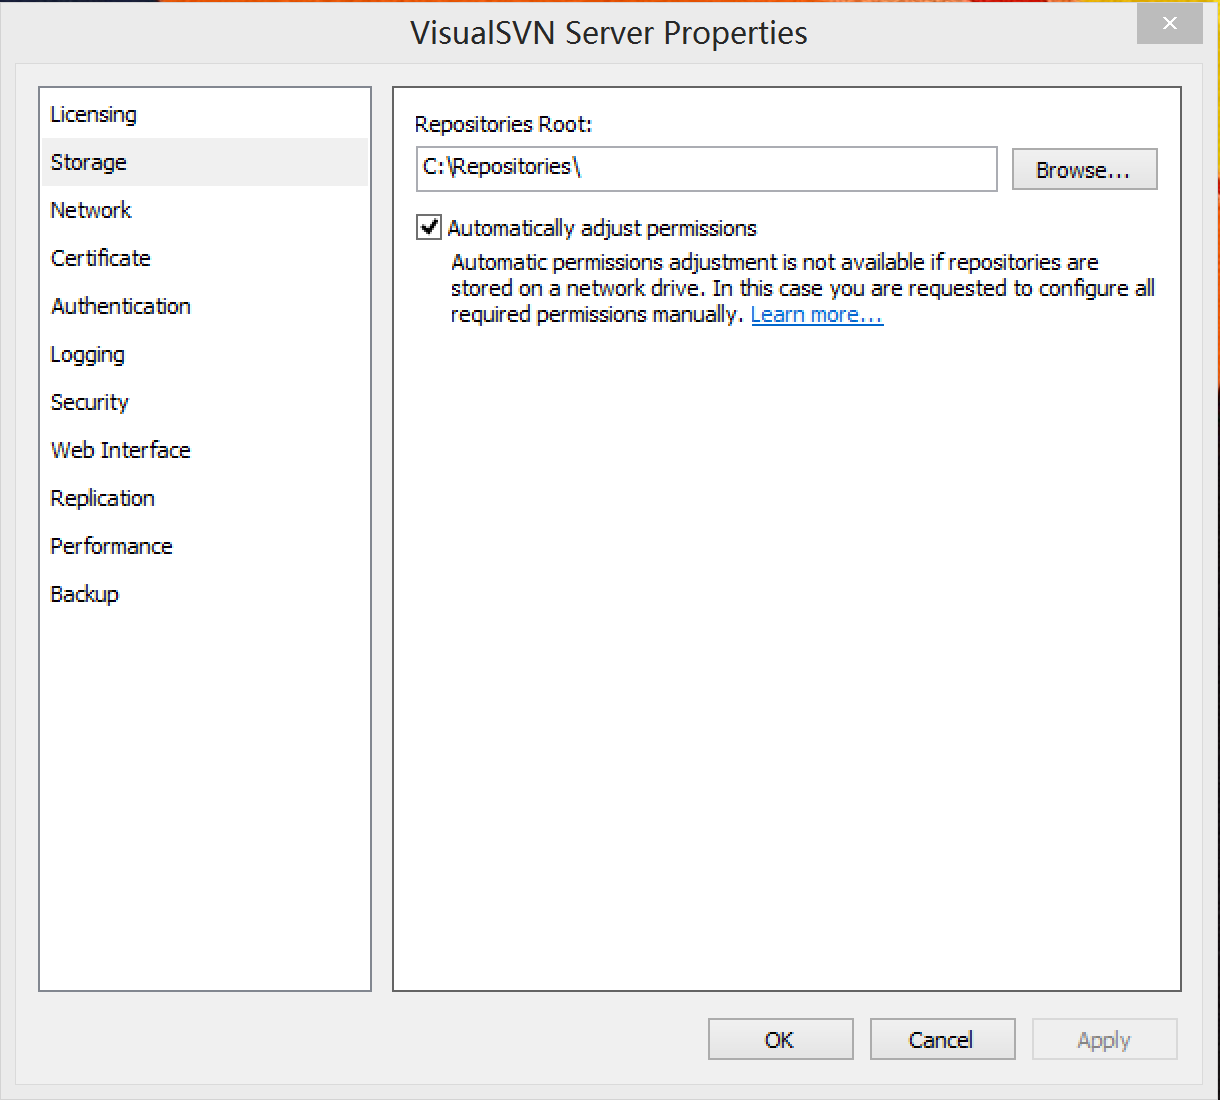1220x1100 pixels.
Task: Open the Performance page
Action: (x=112, y=547)
